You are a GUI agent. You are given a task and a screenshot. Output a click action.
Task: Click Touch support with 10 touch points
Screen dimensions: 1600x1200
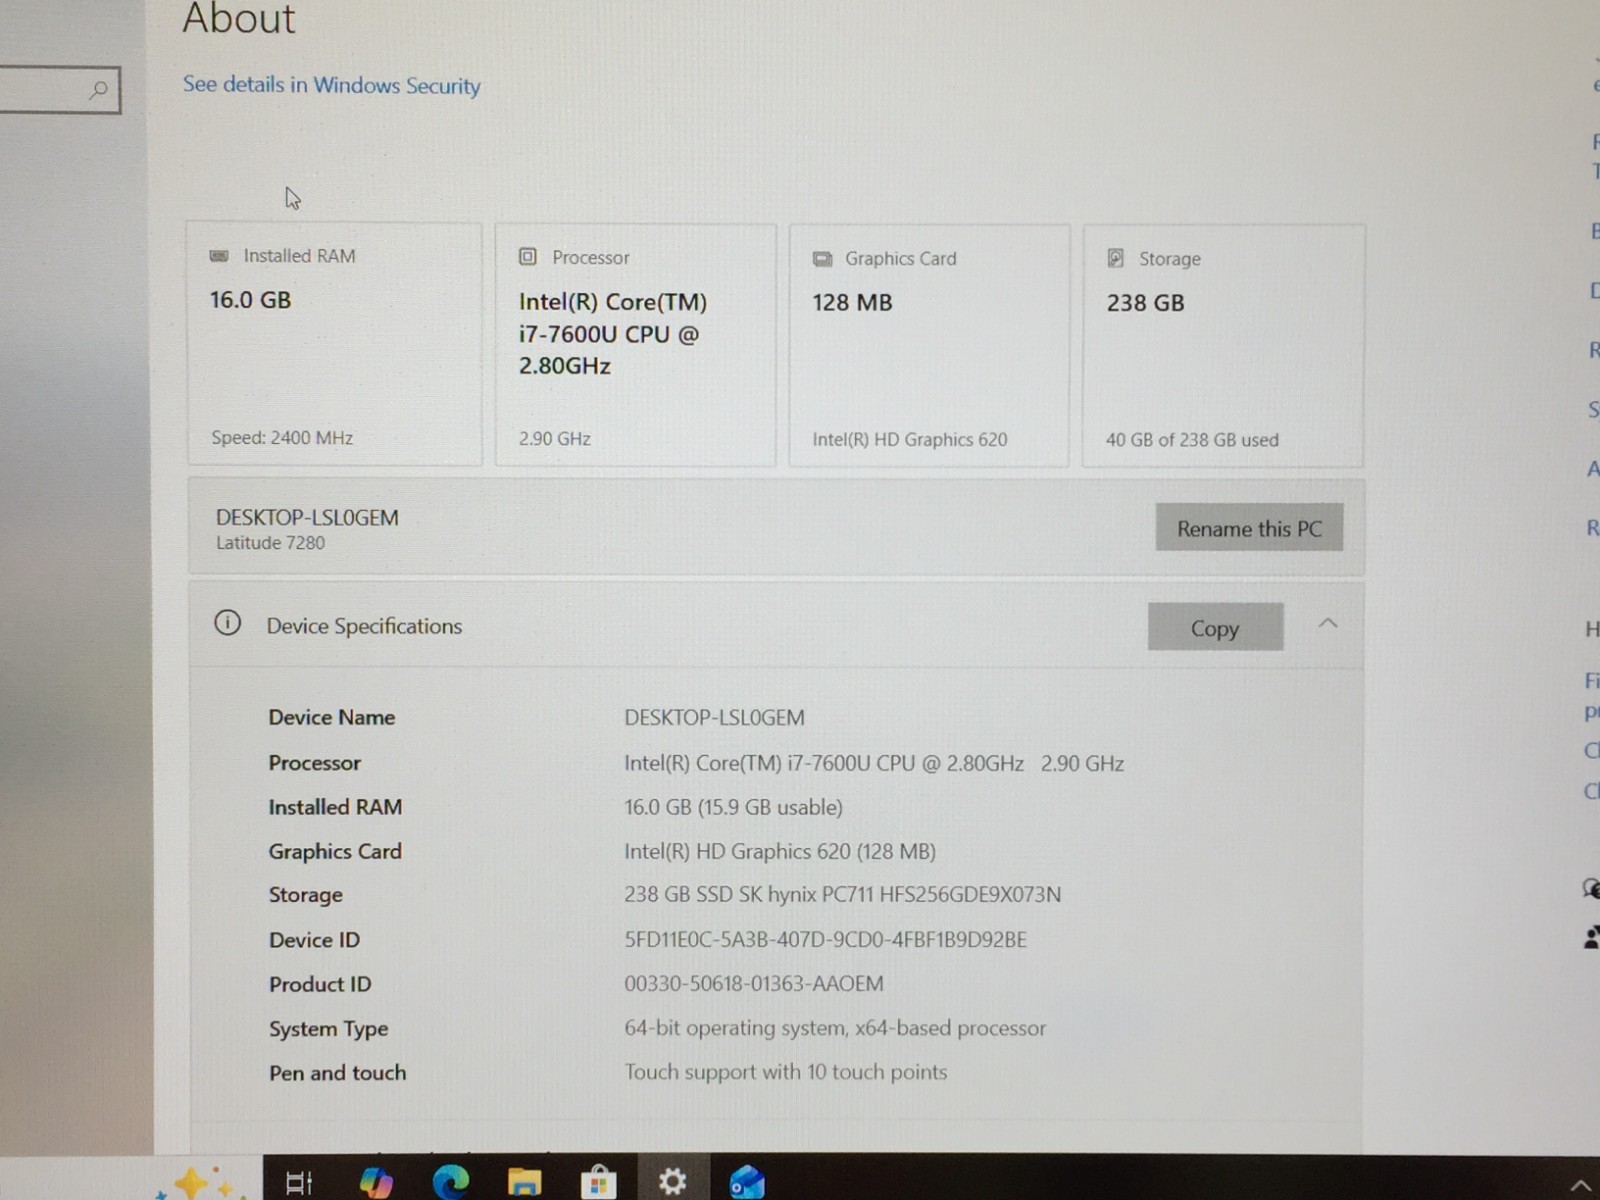(x=785, y=1072)
